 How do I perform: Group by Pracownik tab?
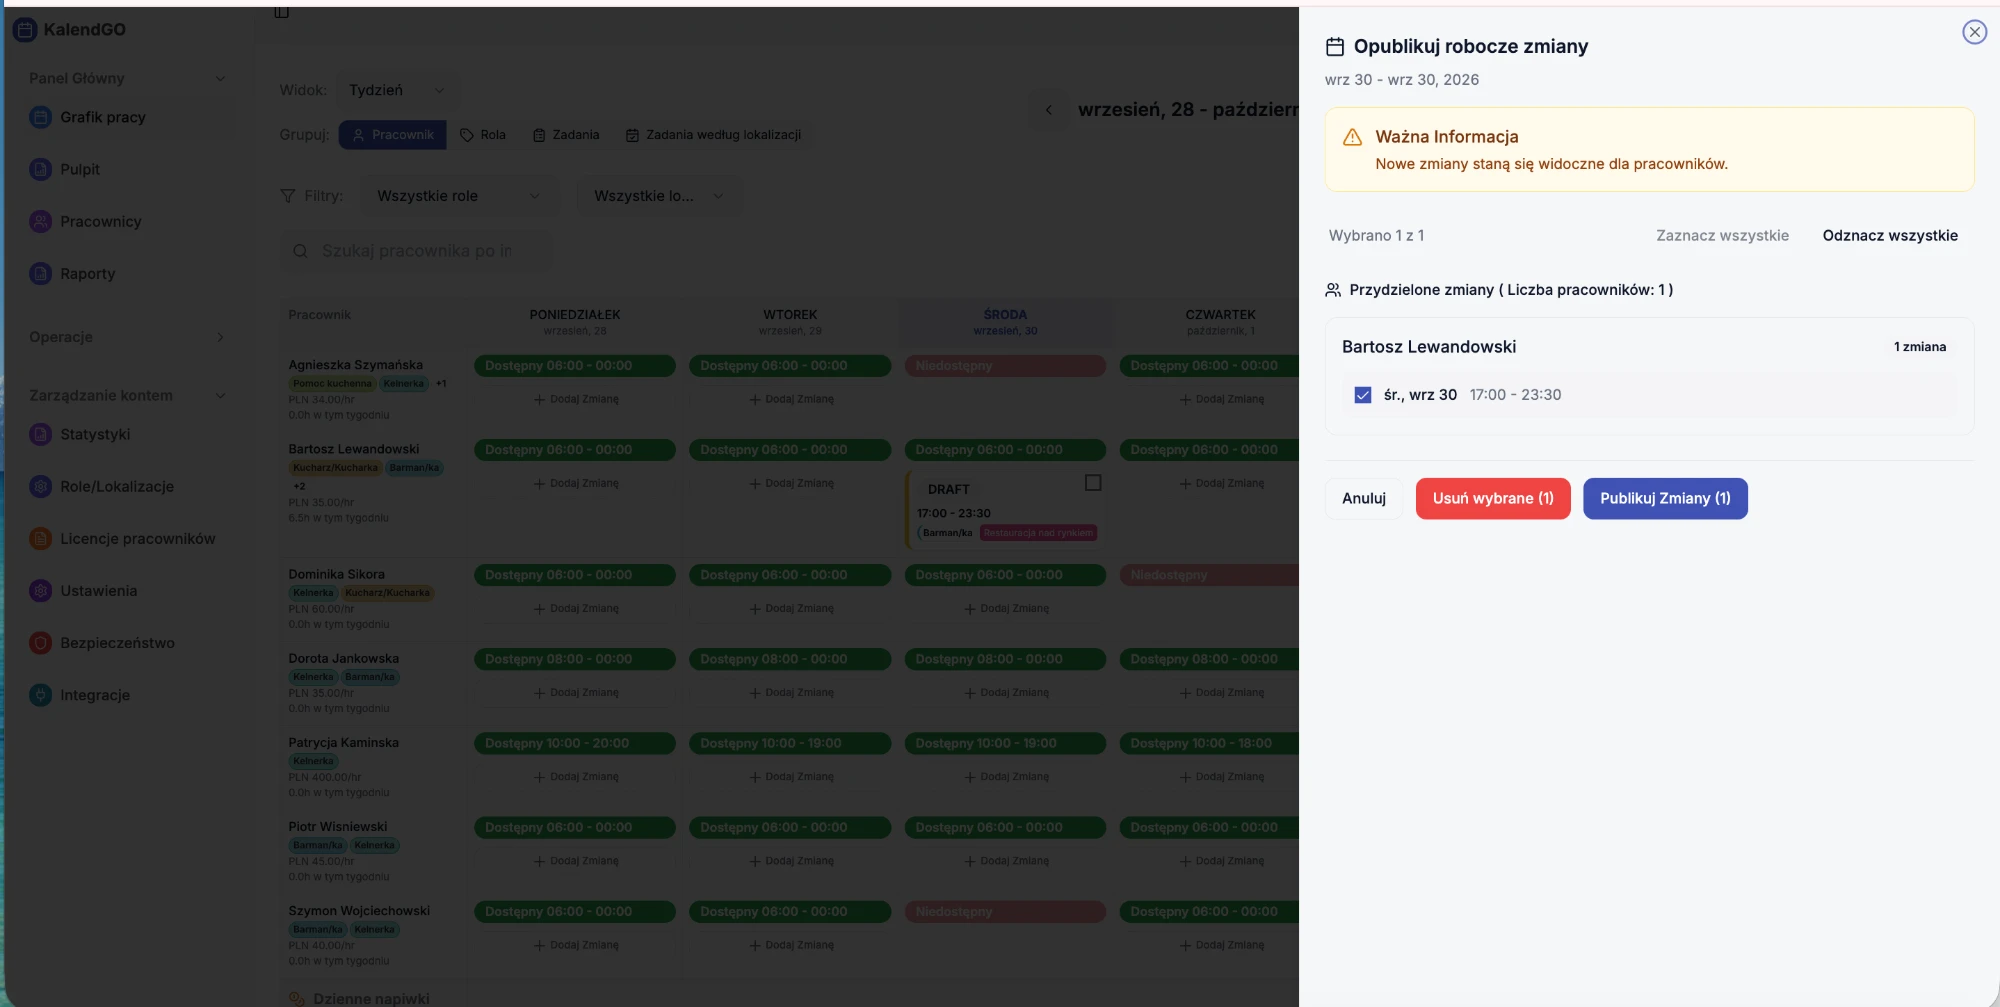point(393,135)
